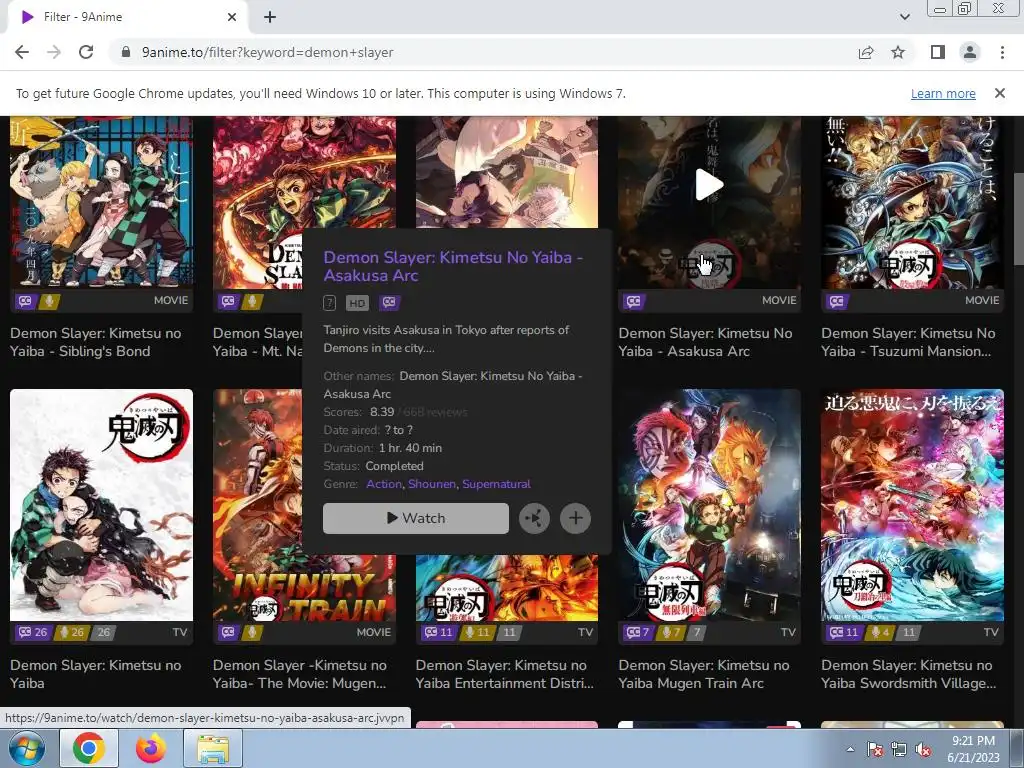
Task: Open the Learn more link
Action: 943,93
